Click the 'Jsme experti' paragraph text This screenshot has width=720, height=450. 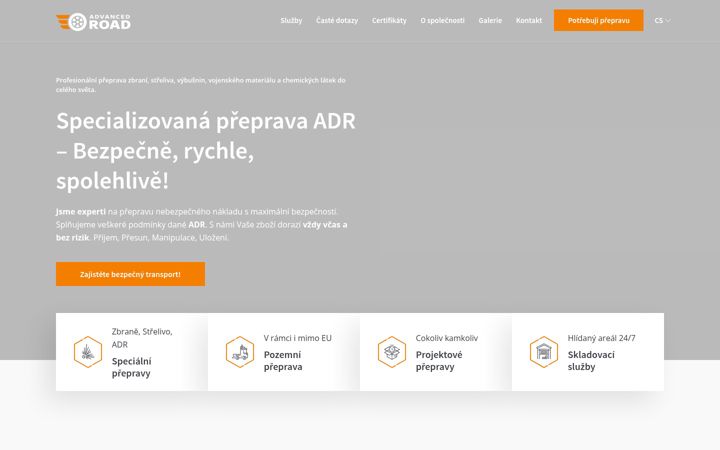point(202,225)
